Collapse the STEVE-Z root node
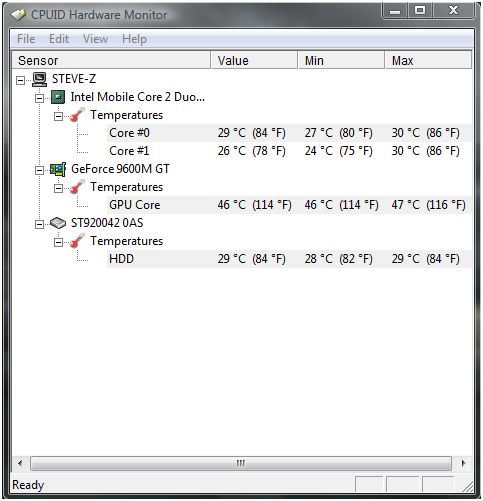This screenshot has height=501, width=483. (x=21, y=80)
